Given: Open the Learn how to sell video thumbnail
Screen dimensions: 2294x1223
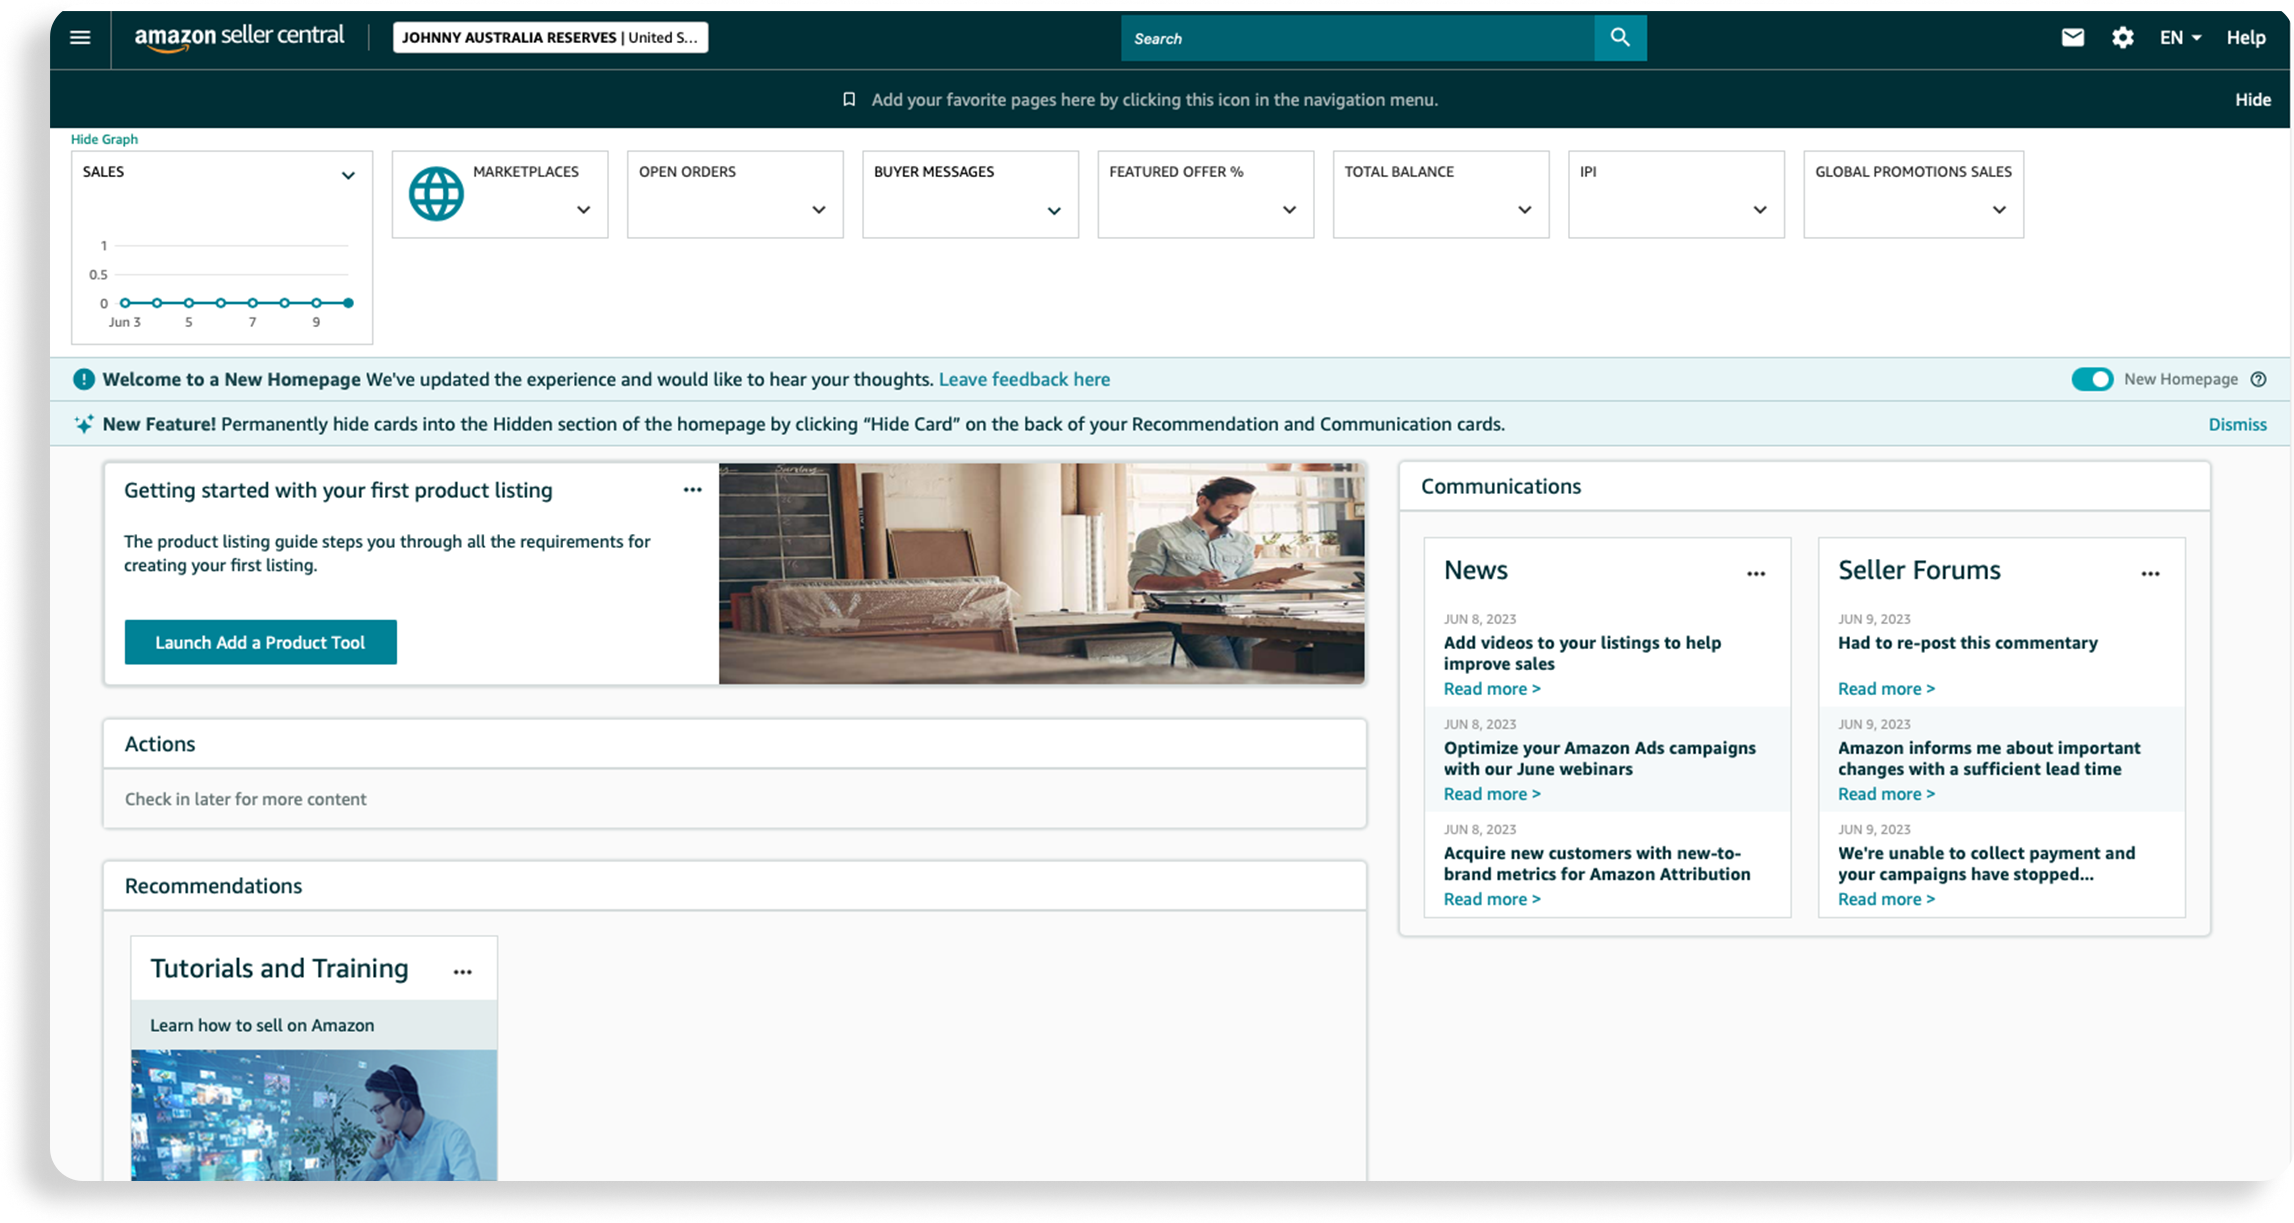Looking at the screenshot, I should [314, 1115].
